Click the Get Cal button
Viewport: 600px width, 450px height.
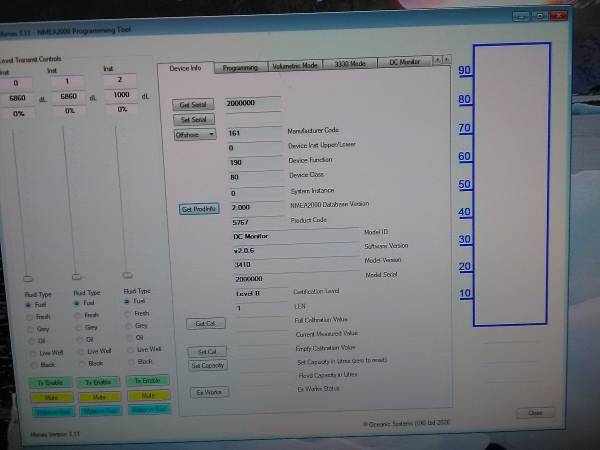205,323
